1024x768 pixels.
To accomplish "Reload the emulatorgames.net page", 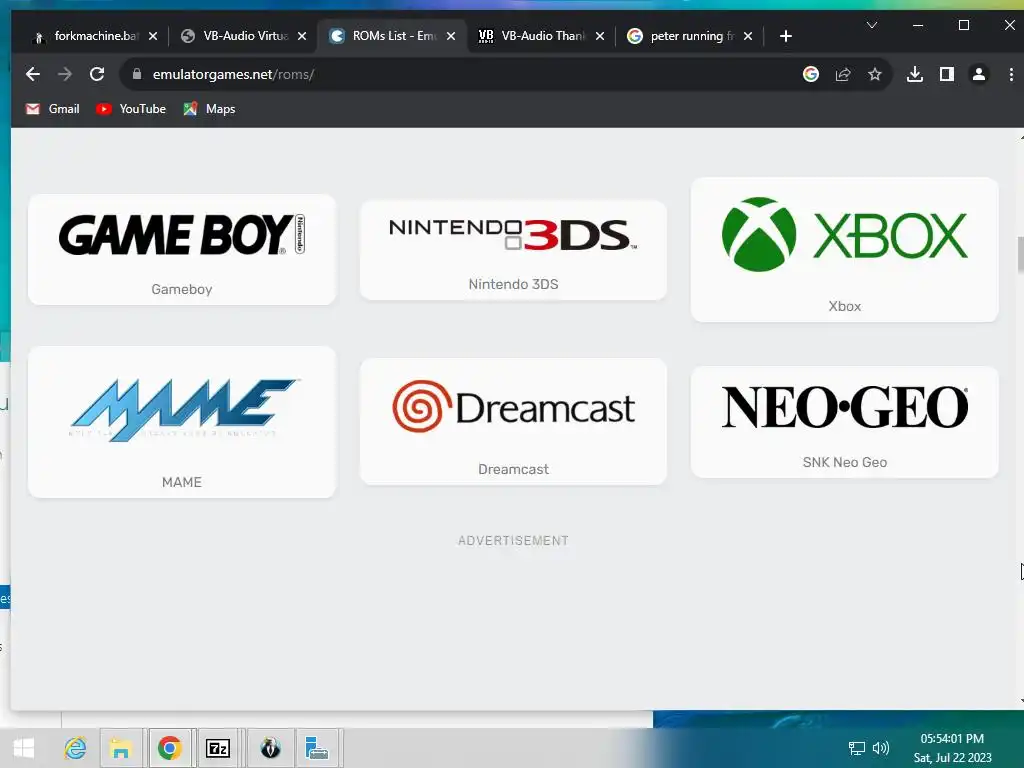I will 97,74.
